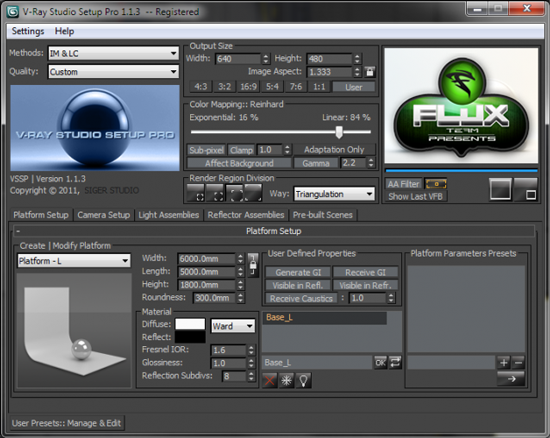Select the second render region division icon
Screen dimensions: 550x438
point(215,193)
